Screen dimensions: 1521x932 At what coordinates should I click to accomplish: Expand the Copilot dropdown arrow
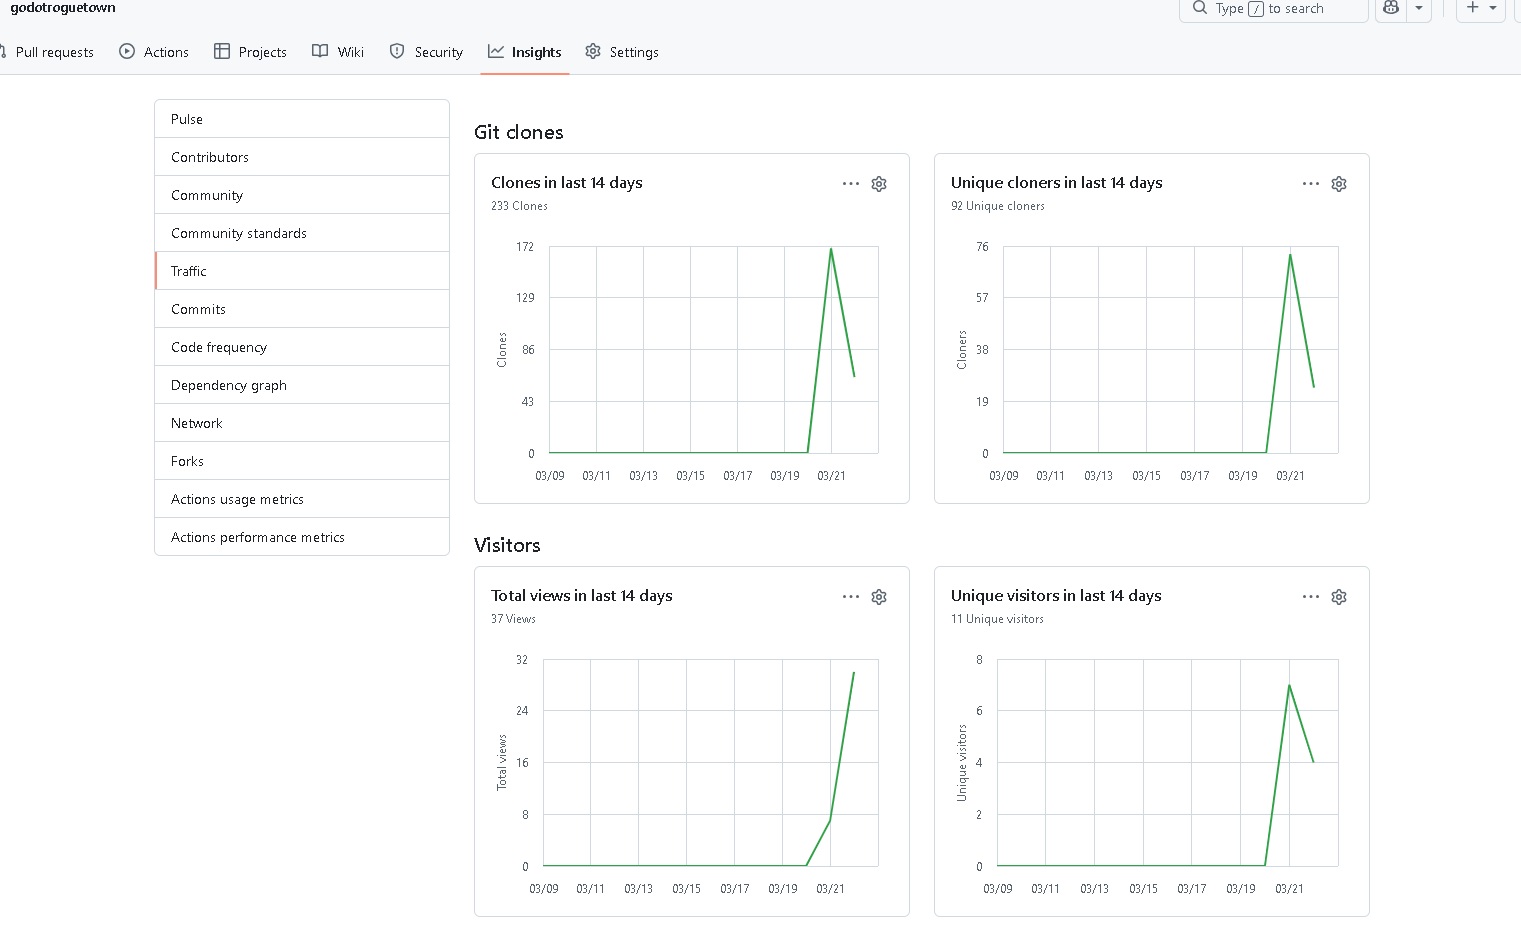1418,8
